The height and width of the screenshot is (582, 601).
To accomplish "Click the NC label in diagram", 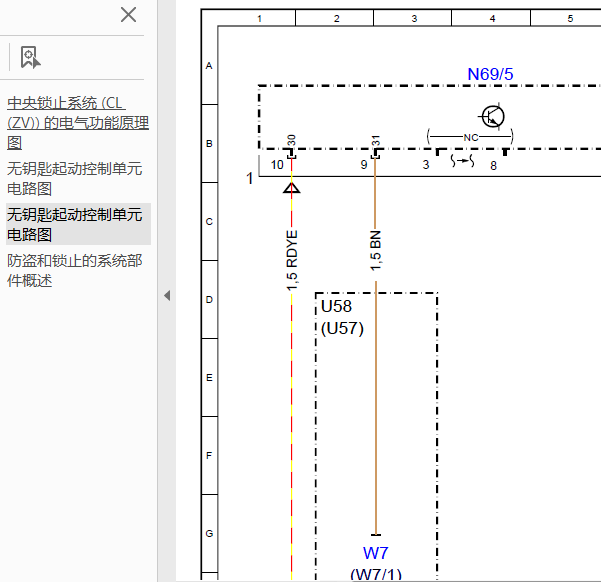I will 471,137.
